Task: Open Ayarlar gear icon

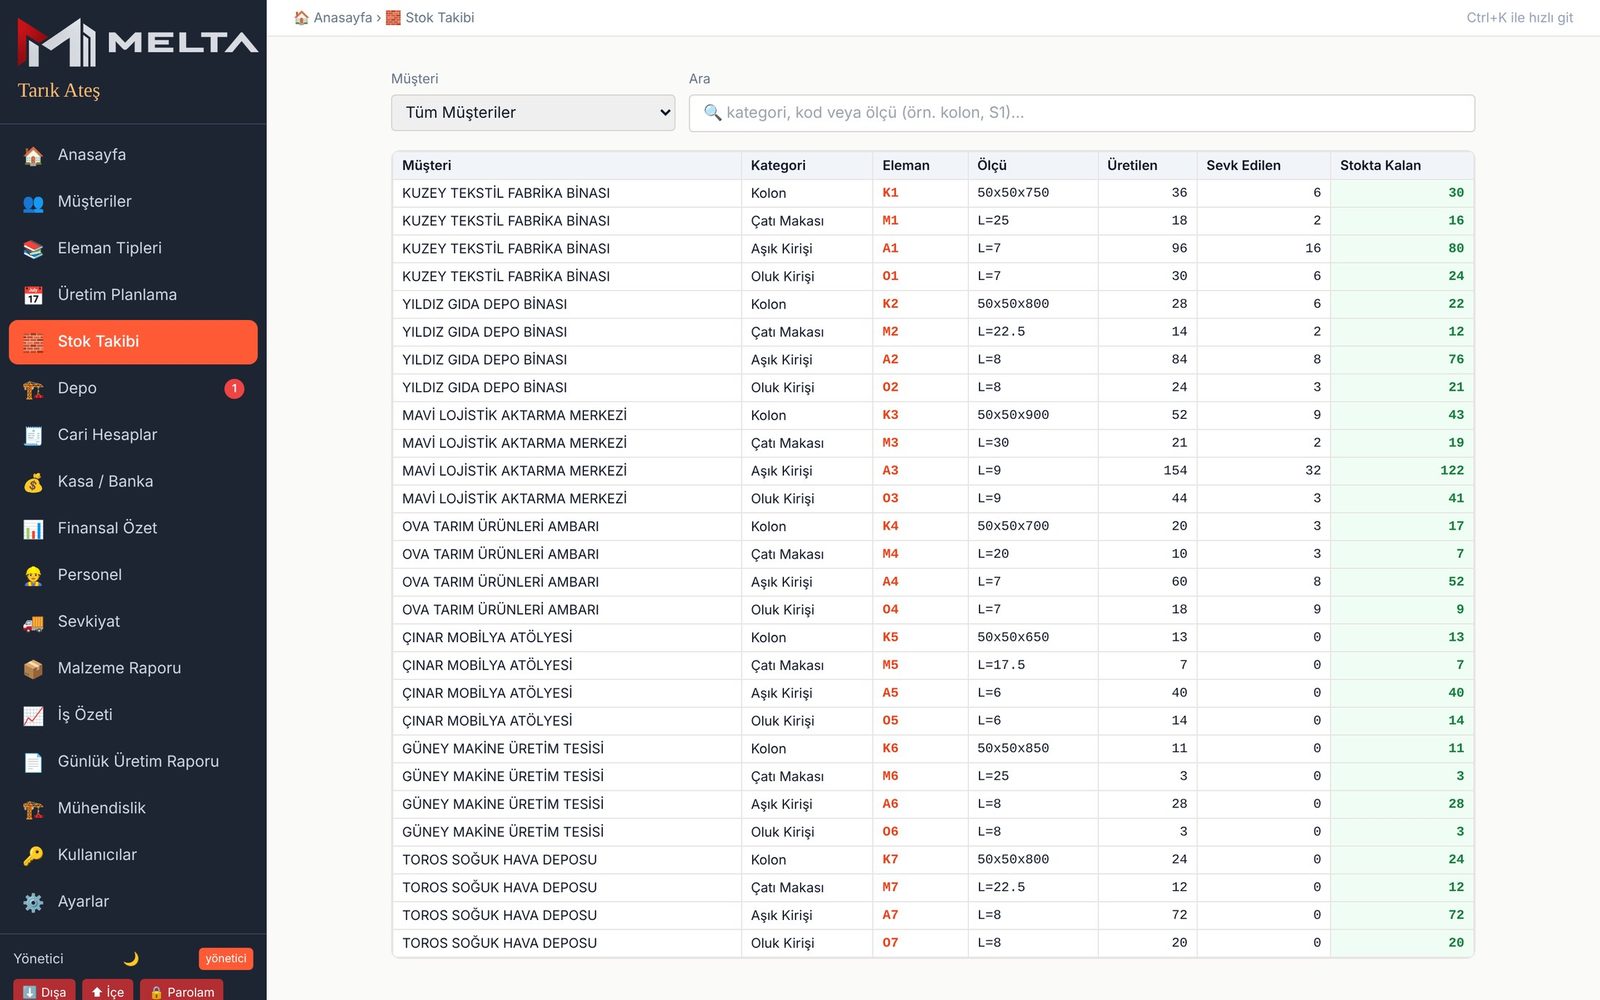Action: tap(33, 902)
